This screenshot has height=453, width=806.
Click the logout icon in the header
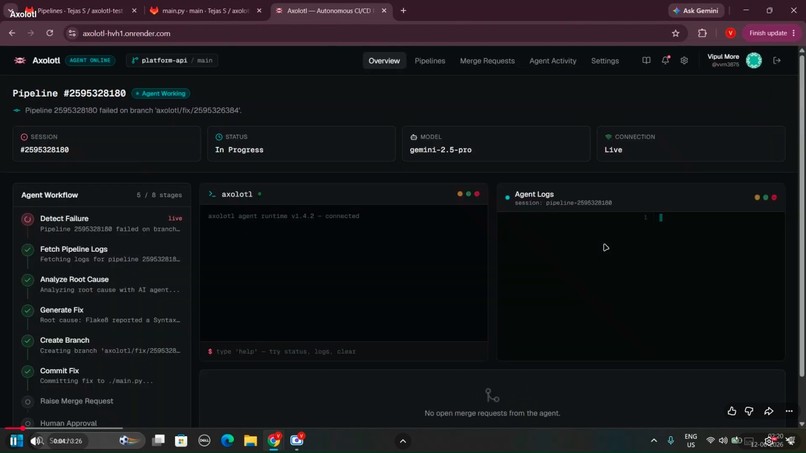click(777, 61)
